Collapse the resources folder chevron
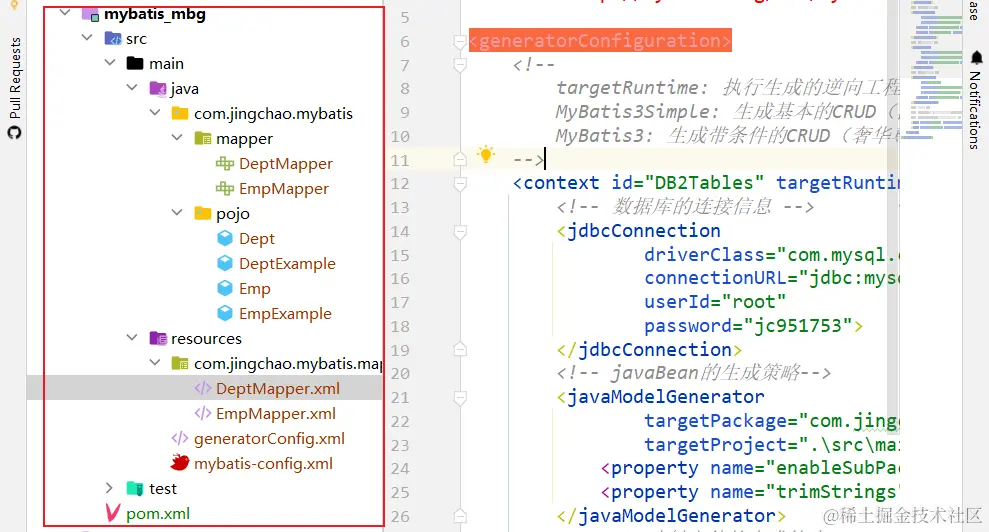 point(132,338)
